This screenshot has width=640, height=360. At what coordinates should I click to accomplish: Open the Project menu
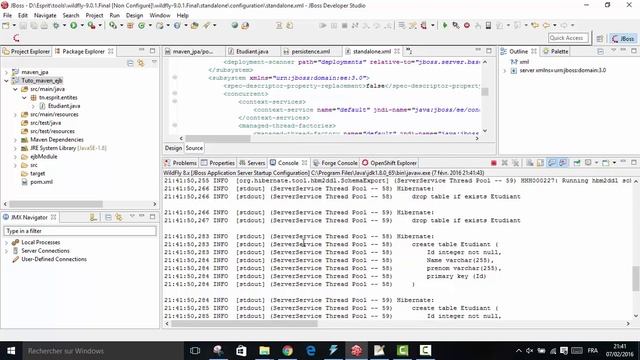tap(94, 15)
